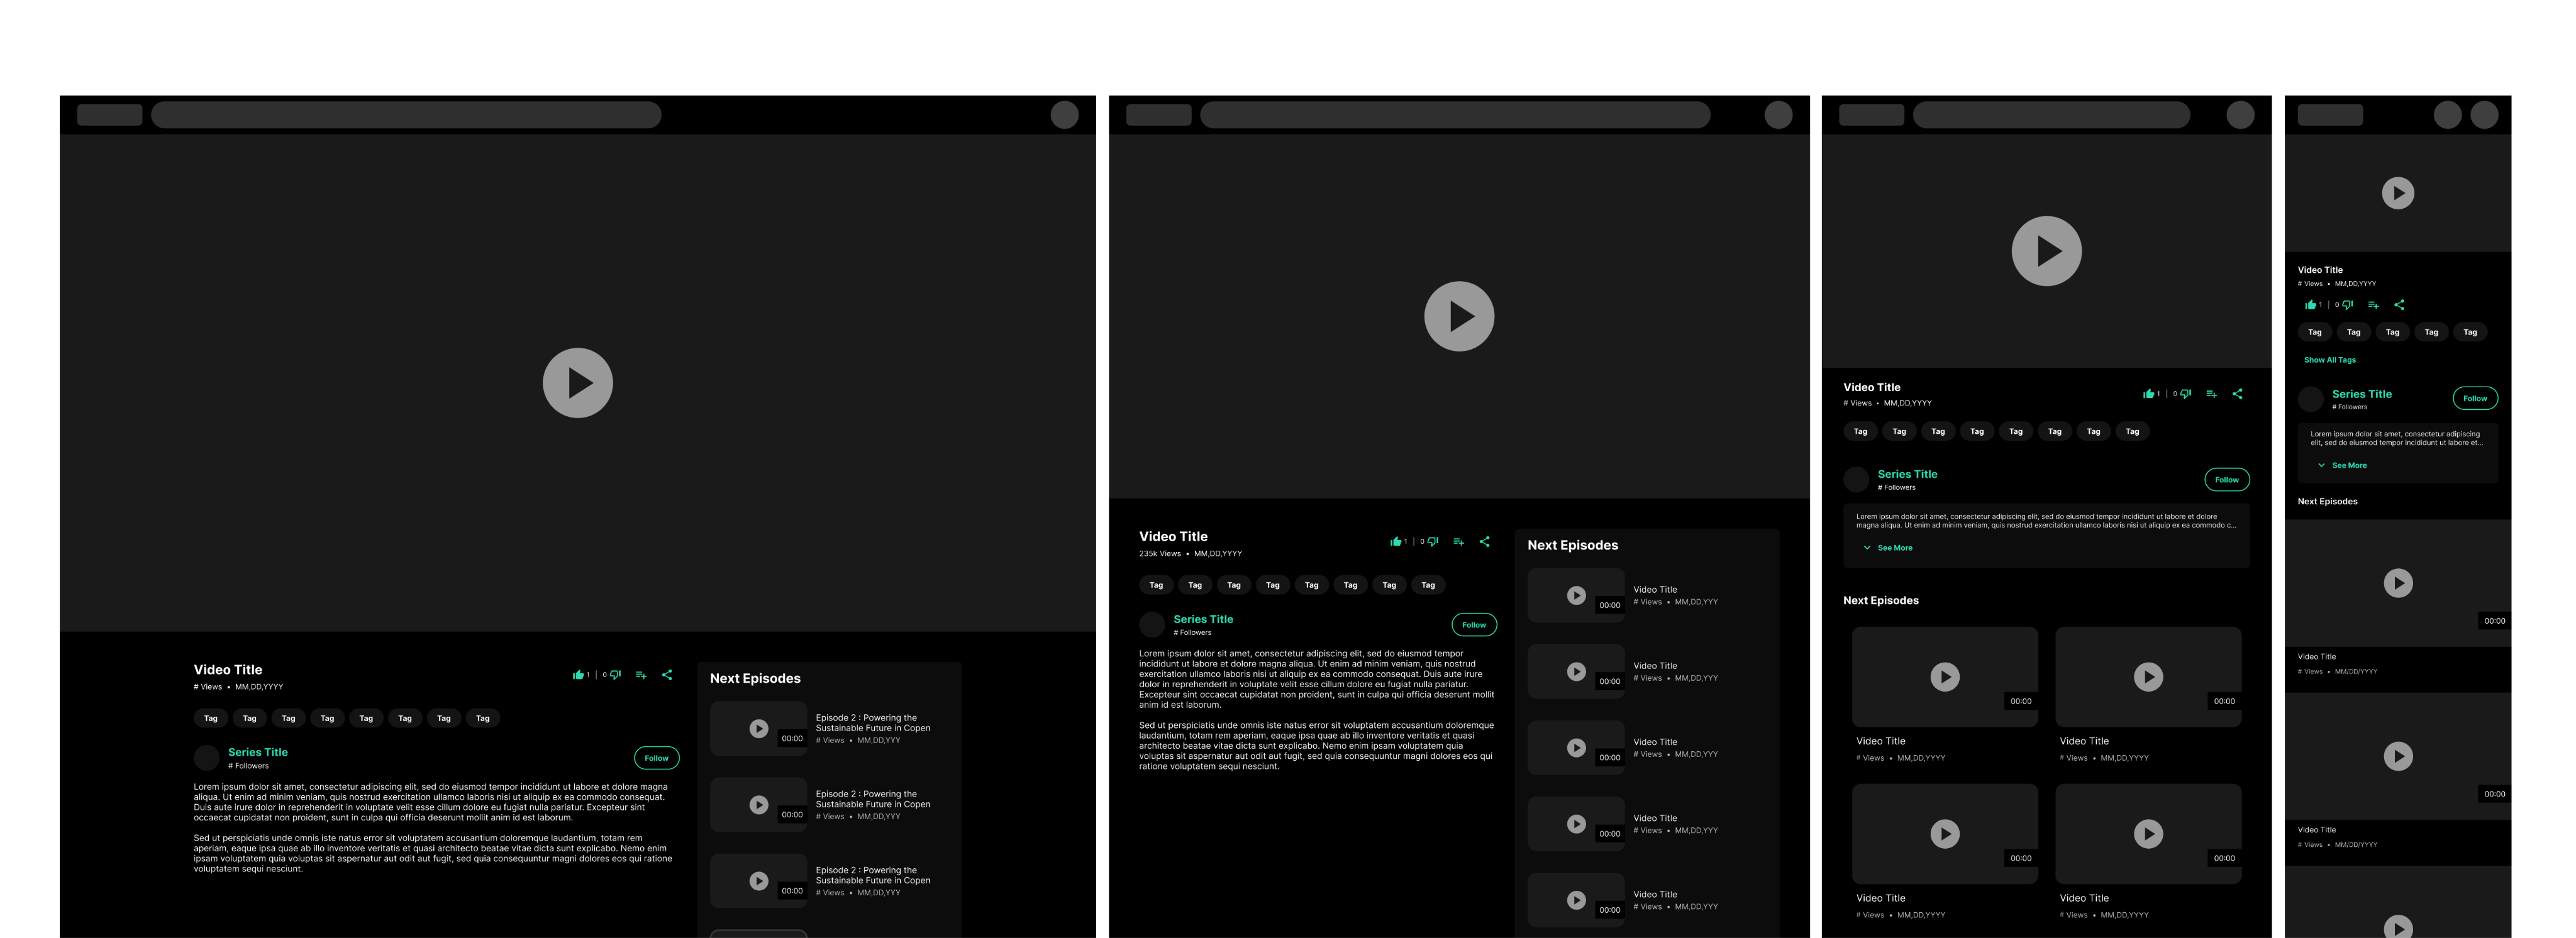Click thumbs-up icon in 235k Views layout
The width and height of the screenshot is (2576, 938).
pyautogui.click(x=1395, y=542)
